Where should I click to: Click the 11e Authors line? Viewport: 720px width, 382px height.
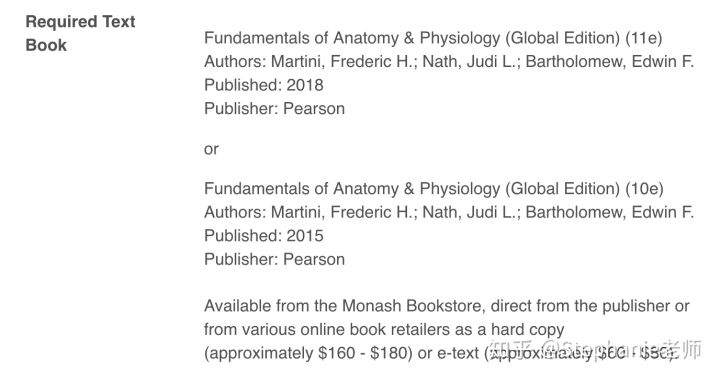coord(449,62)
